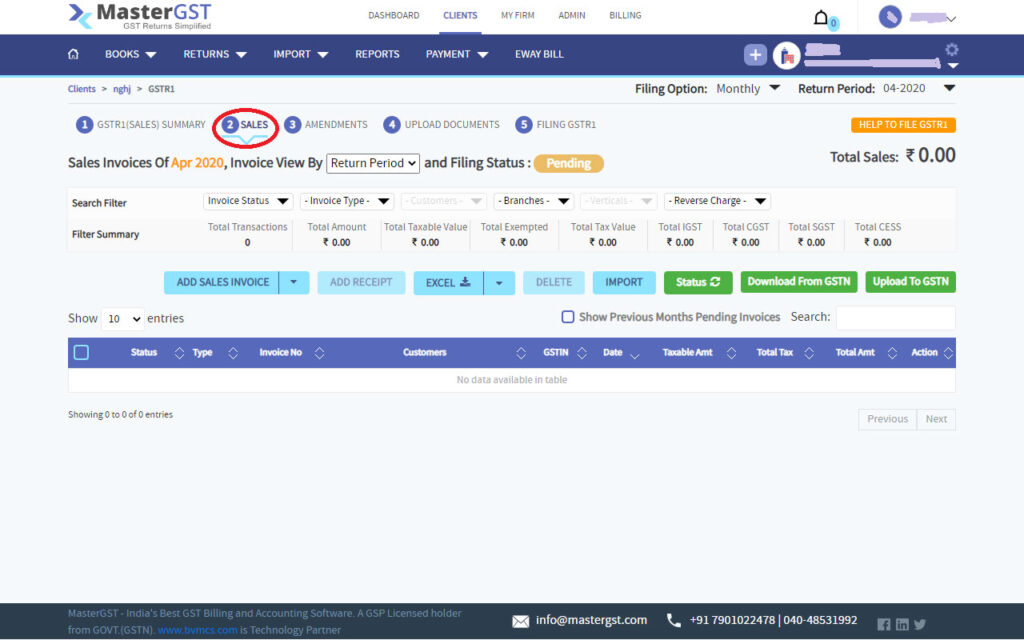This screenshot has height=640, width=1024.
Task: Enable Show Previous Months Pending Invoices checkbox
Action: (567, 317)
